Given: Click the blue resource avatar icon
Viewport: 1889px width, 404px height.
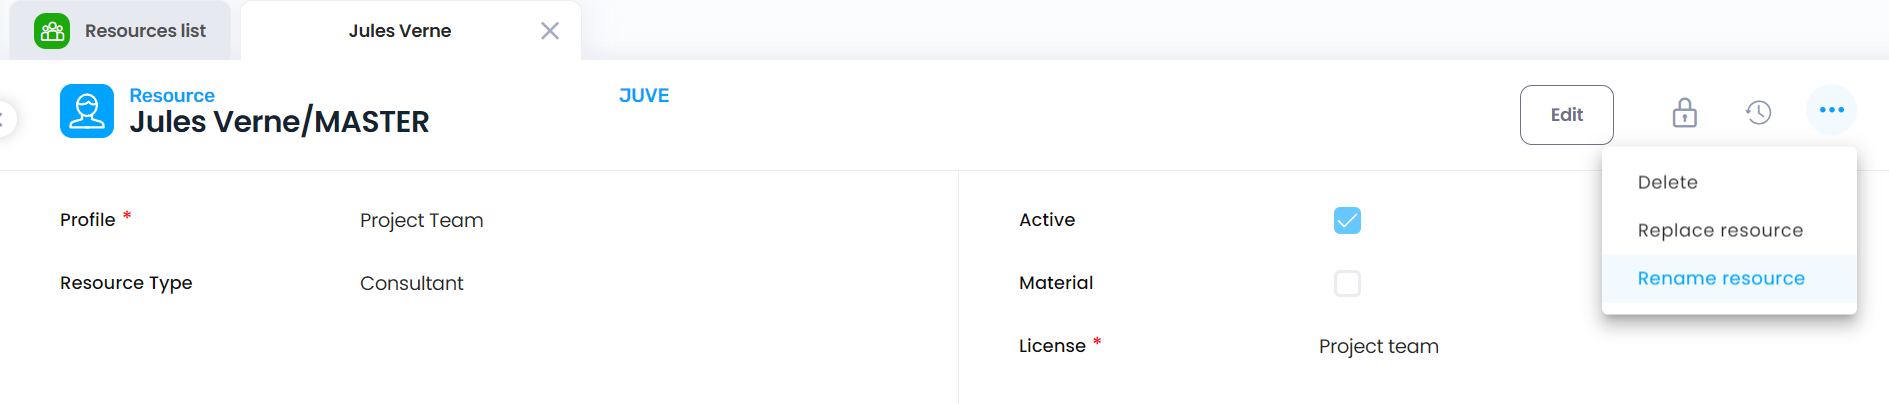Looking at the screenshot, I should (87, 111).
